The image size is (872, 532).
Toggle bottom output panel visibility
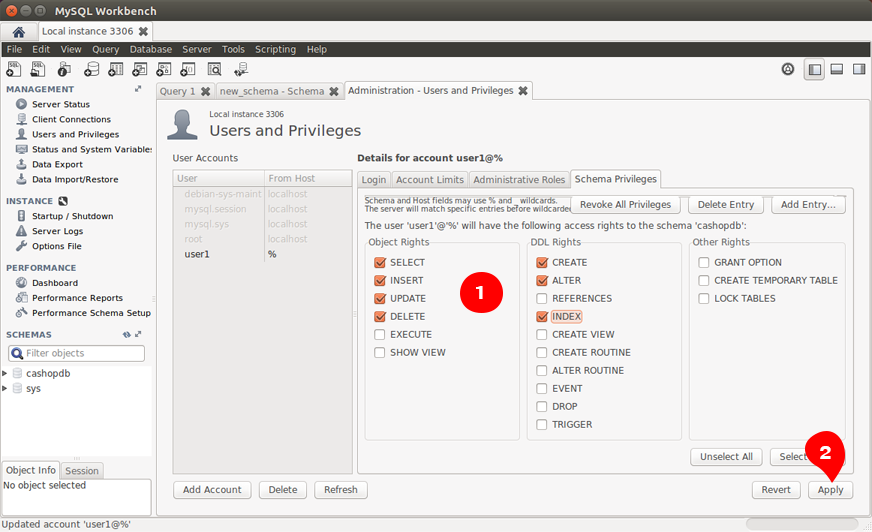[x=836, y=69]
